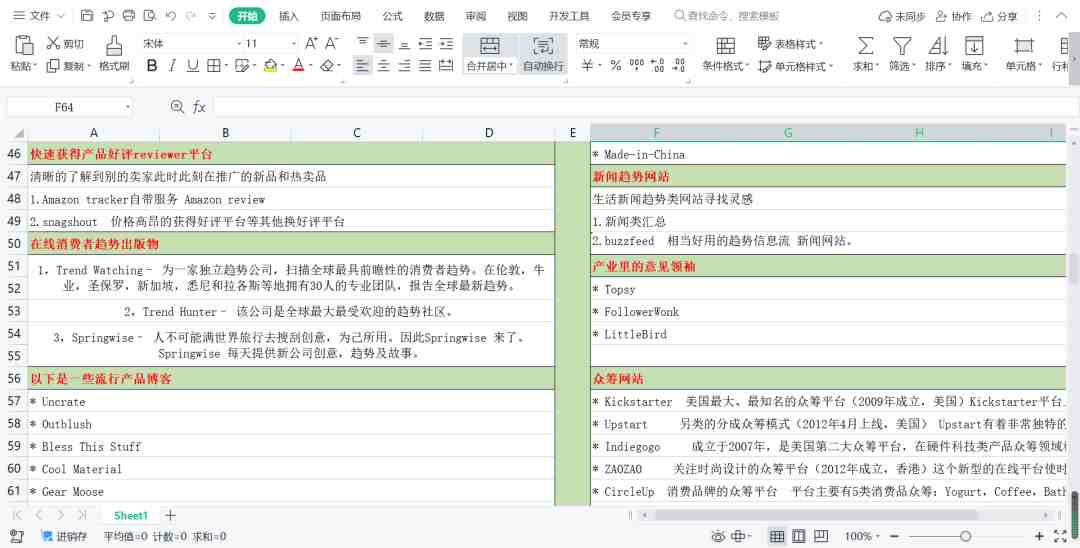The height and width of the screenshot is (548, 1080).
Task: Enter full screen view icon
Action: 1061,536
